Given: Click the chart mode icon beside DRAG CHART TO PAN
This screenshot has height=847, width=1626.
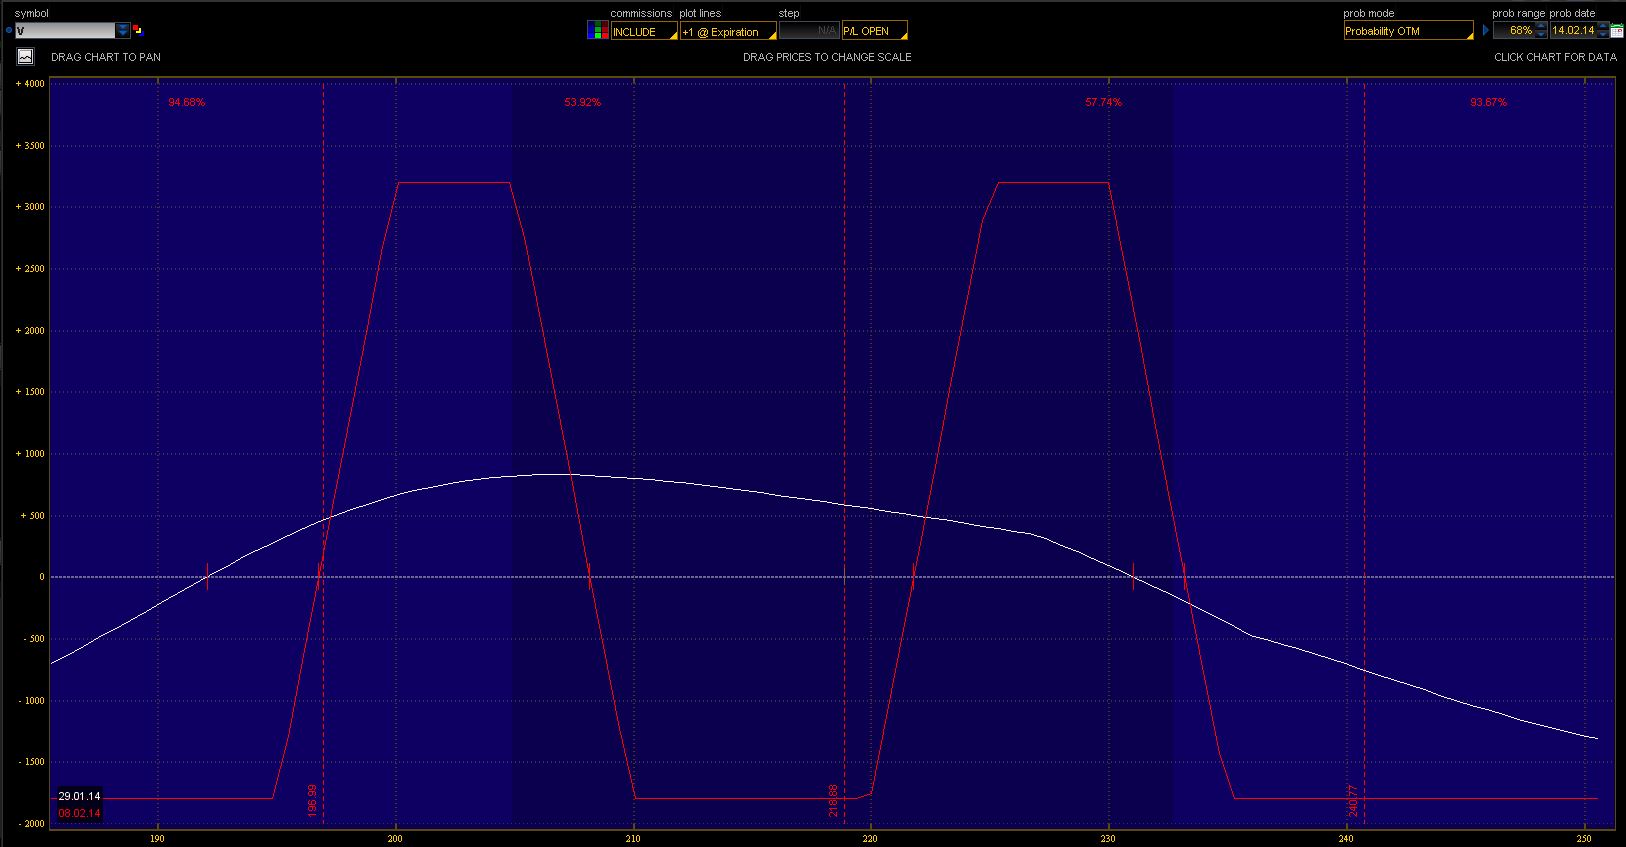Looking at the screenshot, I should tap(25, 57).
